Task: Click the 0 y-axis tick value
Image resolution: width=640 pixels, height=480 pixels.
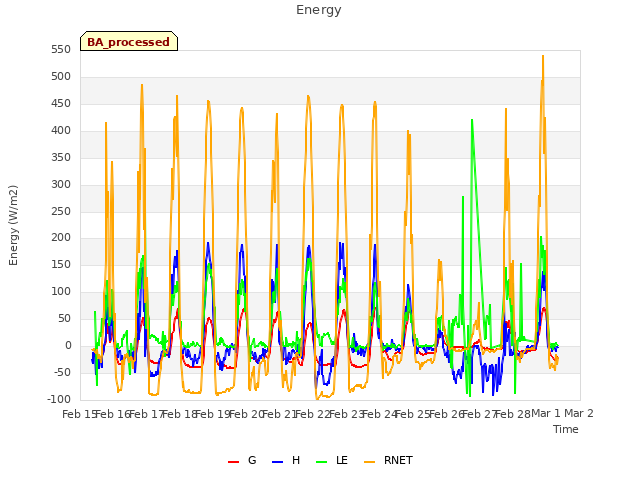Action: tap(68, 346)
